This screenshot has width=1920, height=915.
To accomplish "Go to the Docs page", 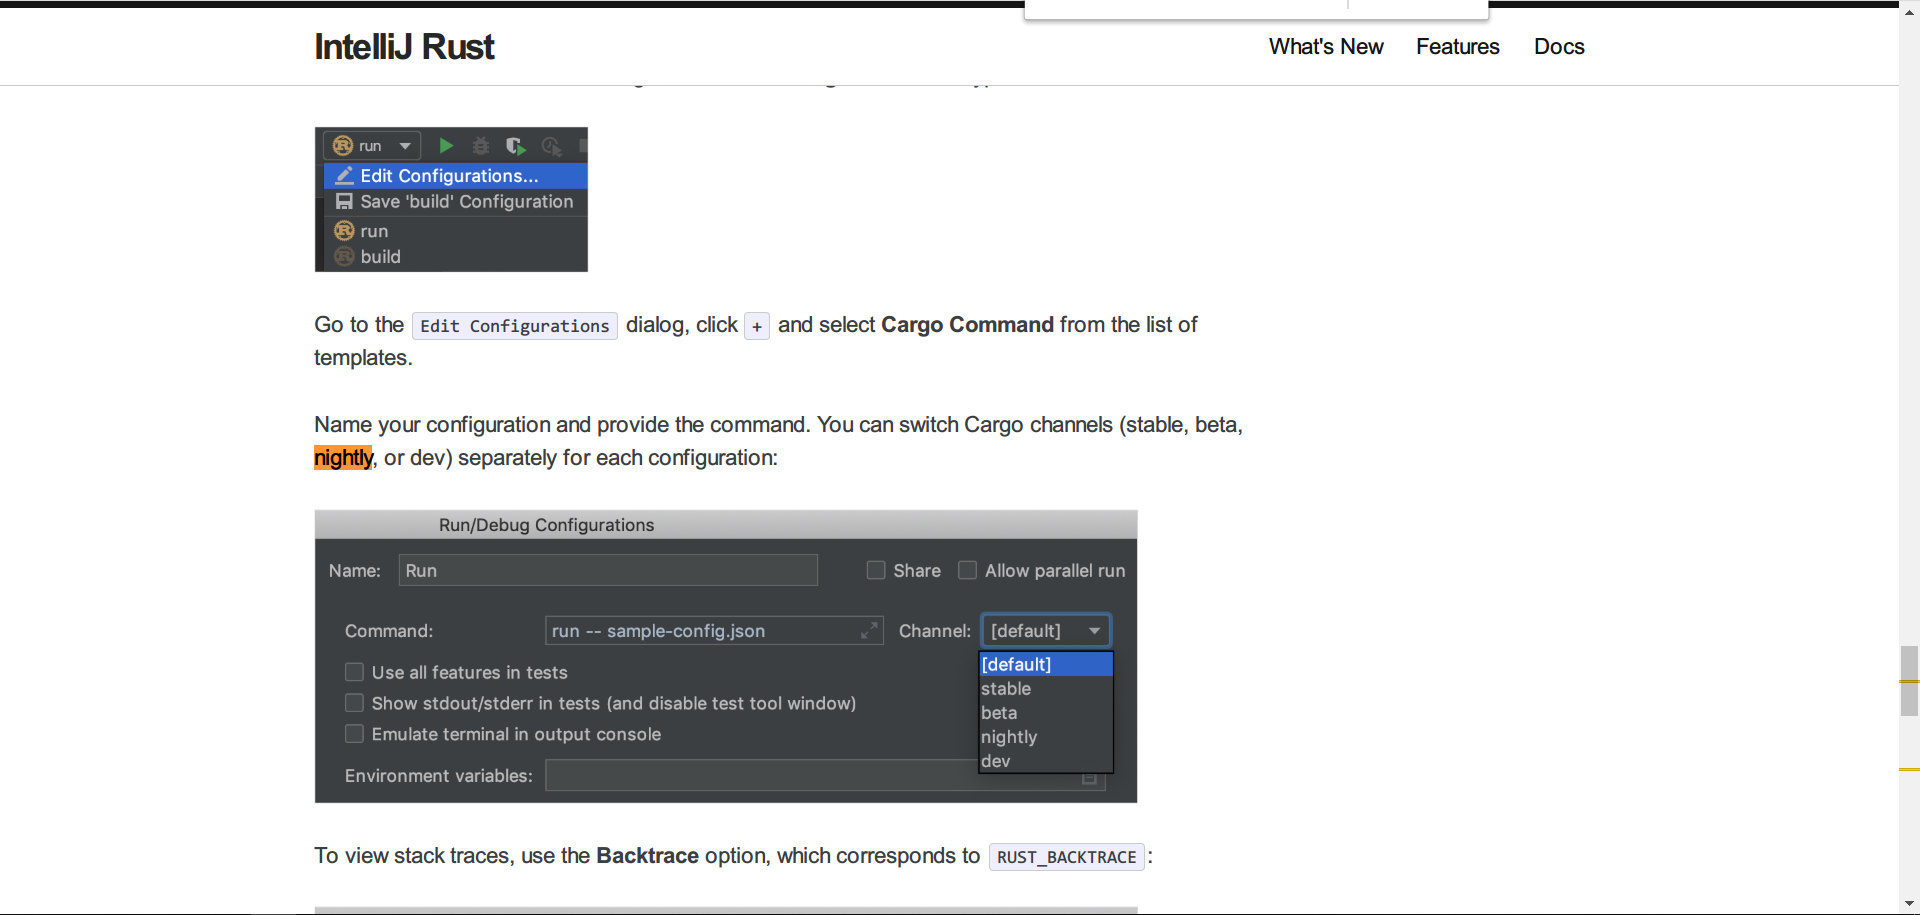I will coord(1558,47).
